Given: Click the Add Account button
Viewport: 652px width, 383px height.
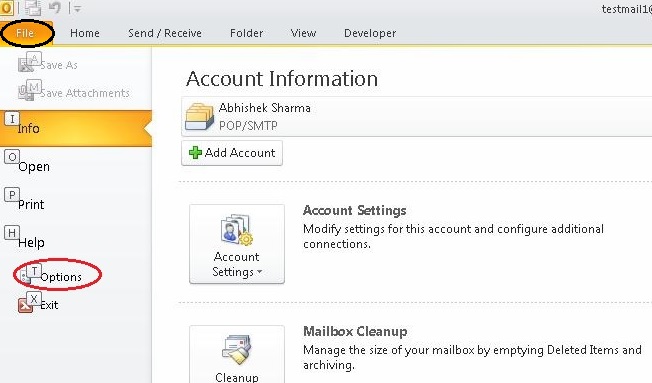Looking at the screenshot, I should (x=232, y=153).
